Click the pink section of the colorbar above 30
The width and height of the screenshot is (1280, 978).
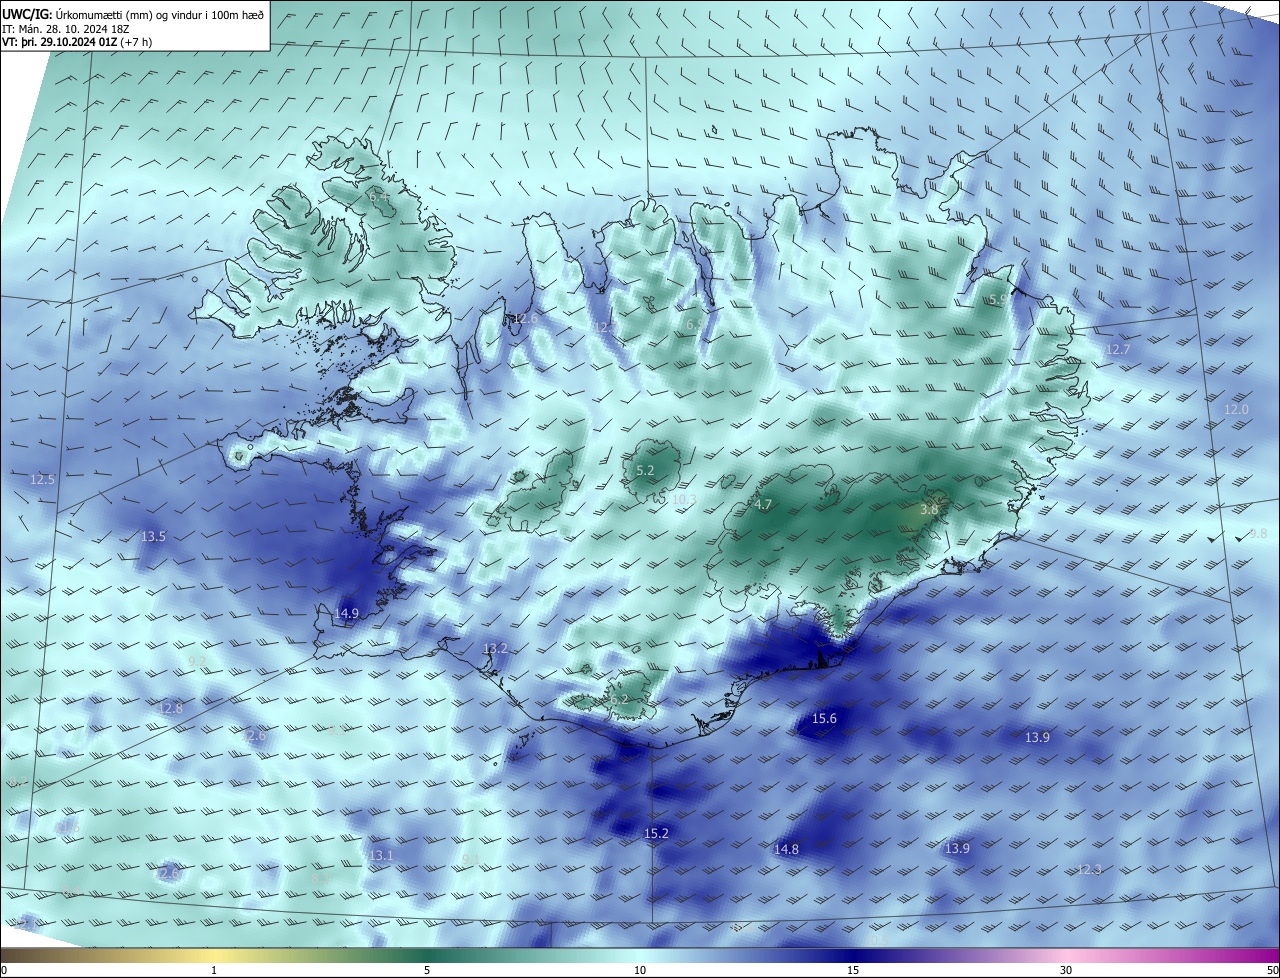point(1066,955)
